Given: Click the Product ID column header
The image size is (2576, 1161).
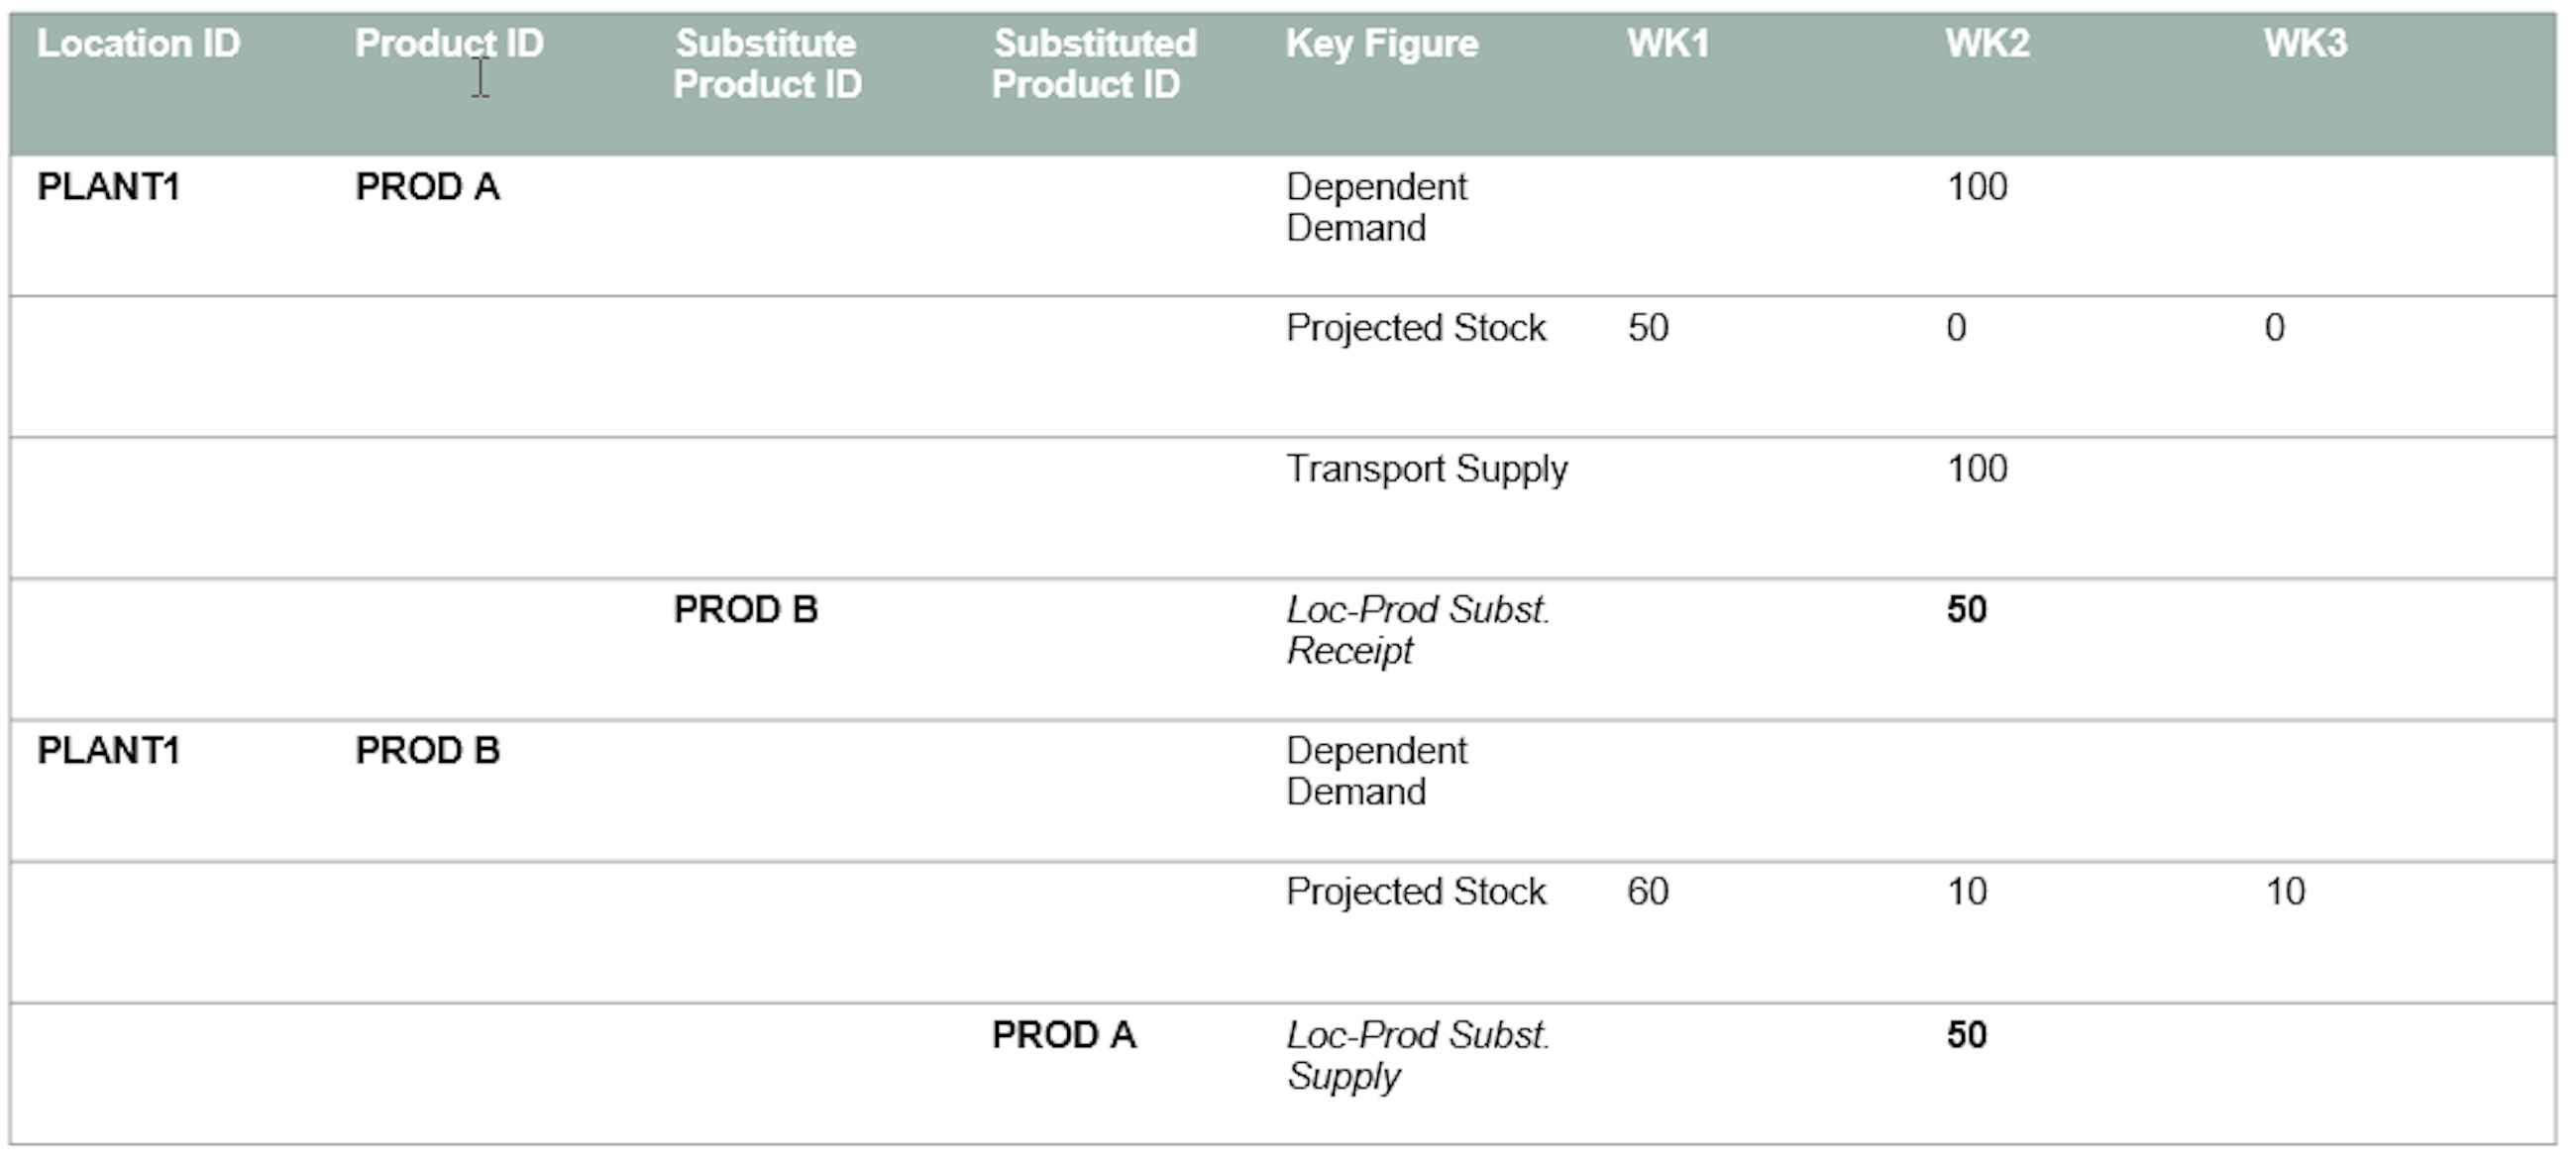Looking at the screenshot, I should [x=449, y=44].
